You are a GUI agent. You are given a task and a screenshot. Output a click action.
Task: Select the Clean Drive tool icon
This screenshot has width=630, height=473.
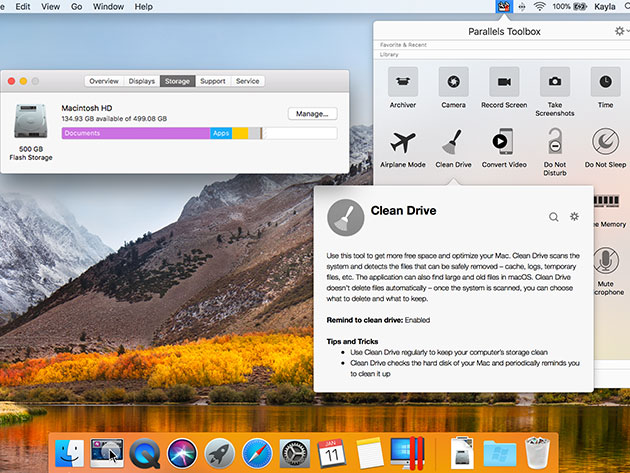[453, 142]
